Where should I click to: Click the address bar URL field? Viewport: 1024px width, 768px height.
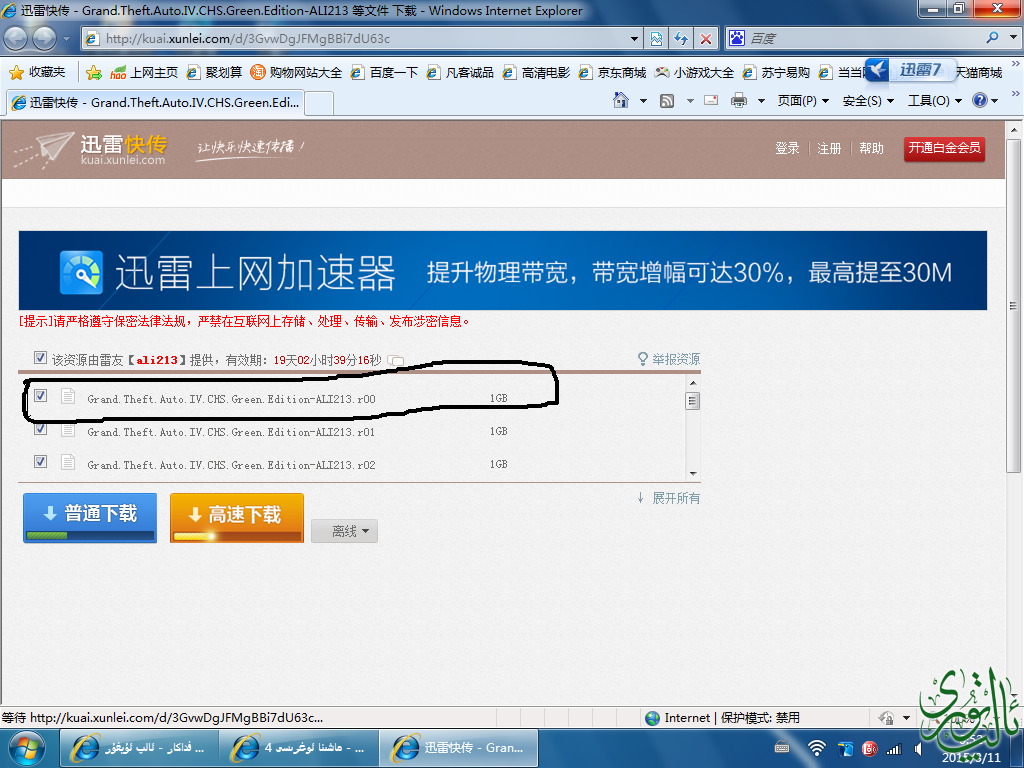coord(364,39)
